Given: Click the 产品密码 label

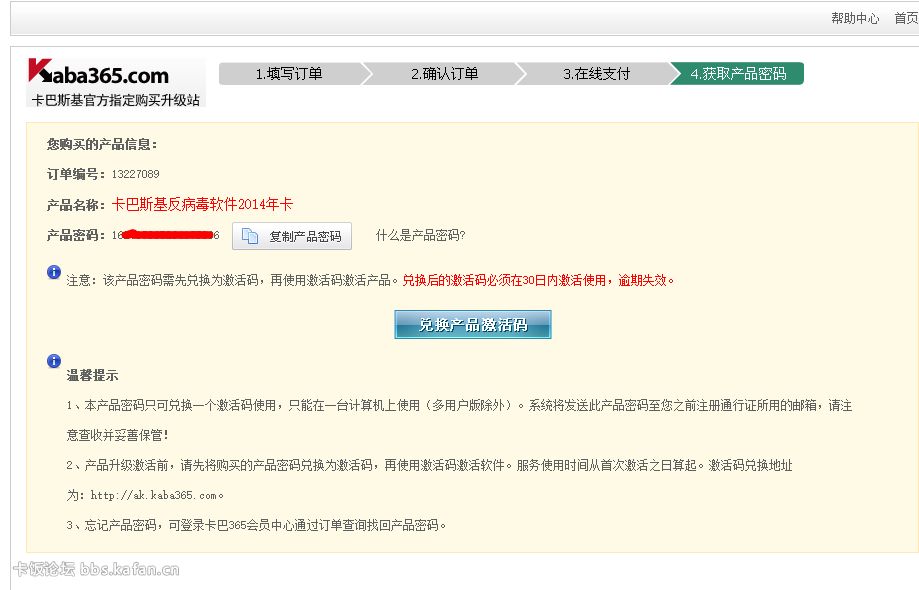Looking at the screenshot, I should click(x=76, y=236).
